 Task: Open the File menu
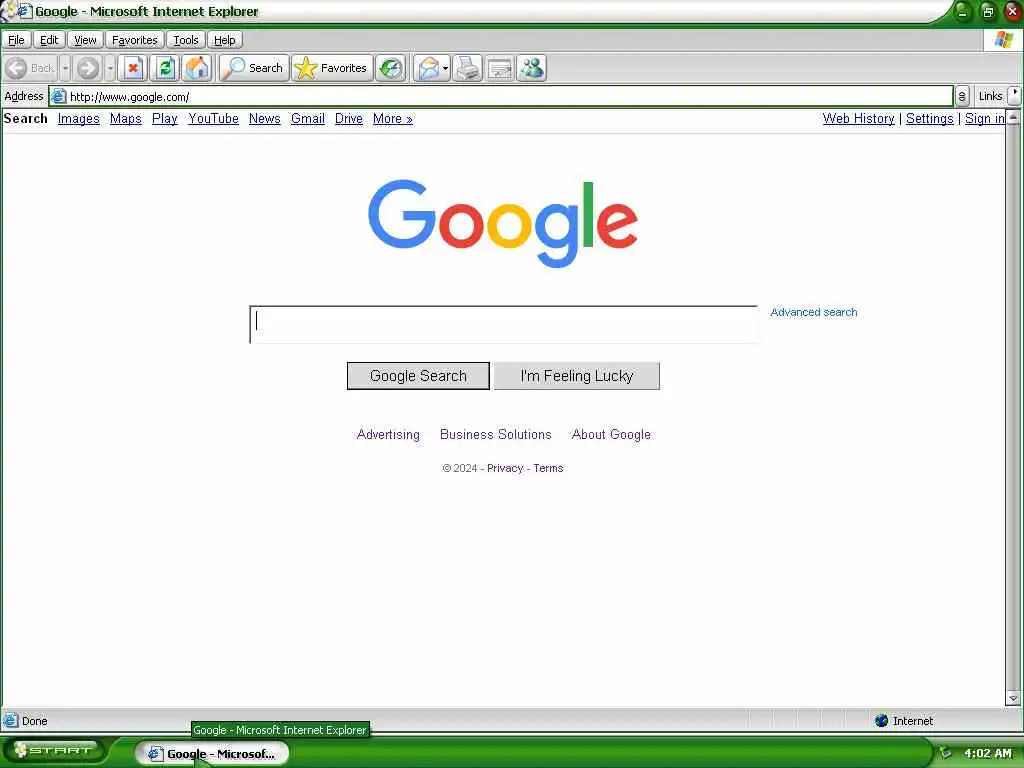(x=16, y=40)
